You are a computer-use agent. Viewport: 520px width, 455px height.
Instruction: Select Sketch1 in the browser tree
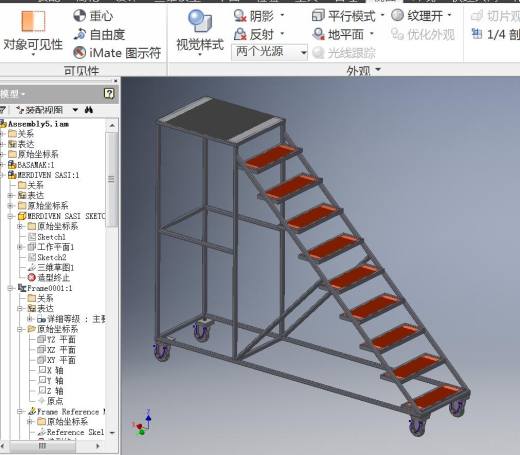click(x=51, y=237)
